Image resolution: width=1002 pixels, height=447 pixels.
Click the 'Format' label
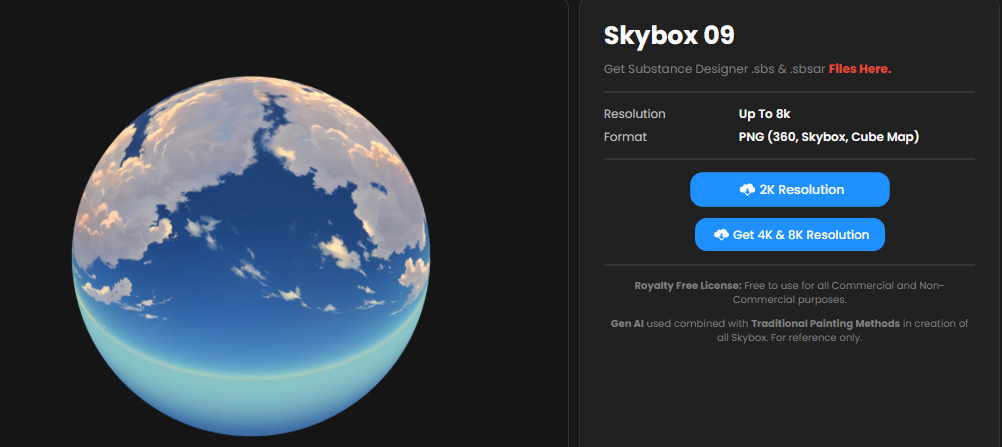(625, 137)
